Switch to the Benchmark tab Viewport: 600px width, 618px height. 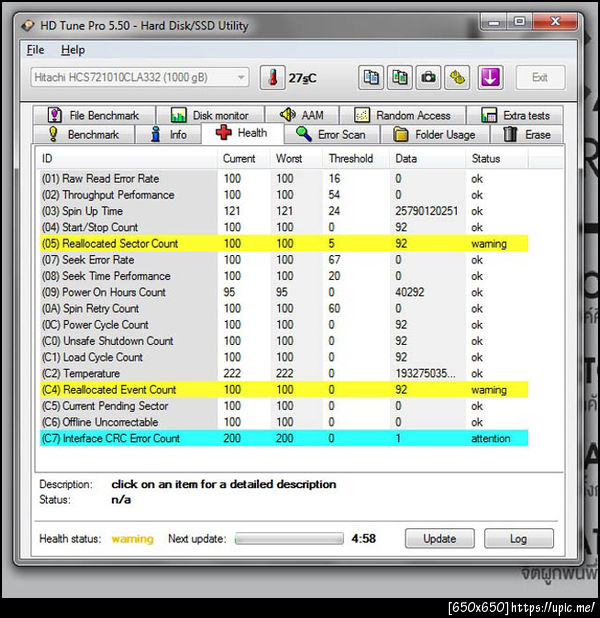coord(84,134)
